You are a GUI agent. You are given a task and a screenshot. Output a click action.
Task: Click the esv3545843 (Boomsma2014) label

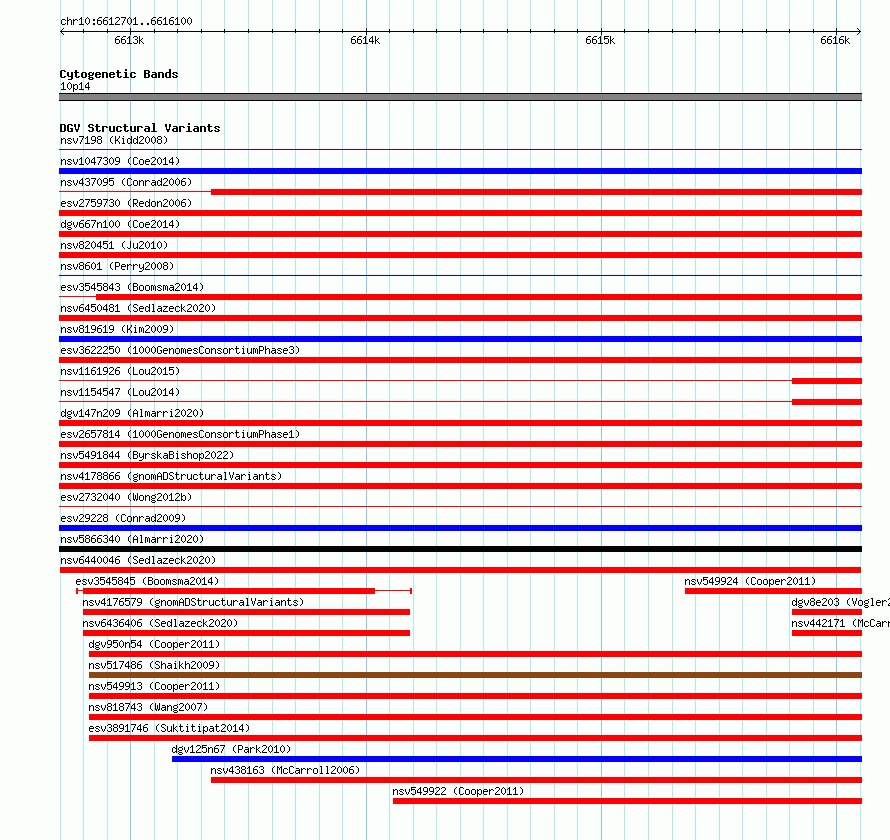click(x=132, y=287)
